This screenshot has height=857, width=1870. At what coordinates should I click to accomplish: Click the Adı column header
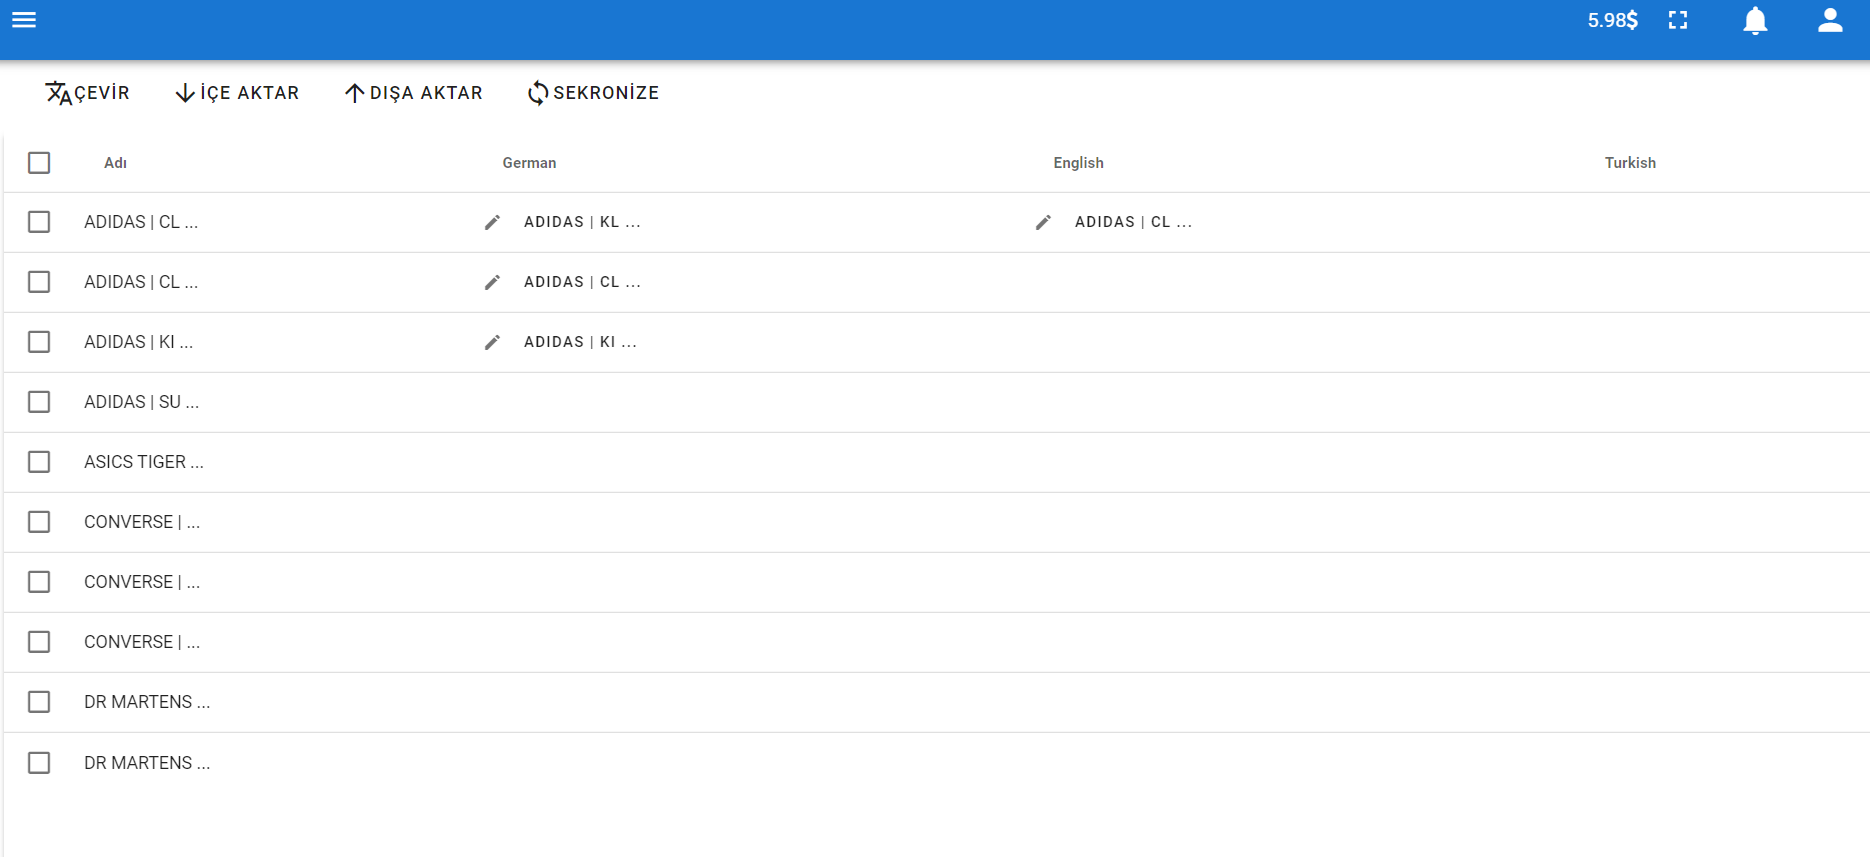[115, 163]
